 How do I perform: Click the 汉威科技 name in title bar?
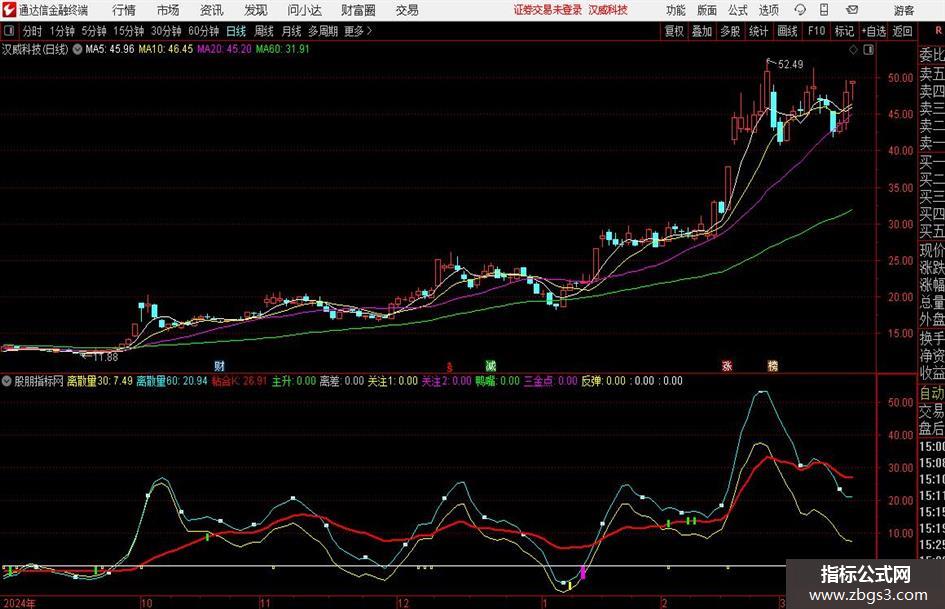coord(608,10)
